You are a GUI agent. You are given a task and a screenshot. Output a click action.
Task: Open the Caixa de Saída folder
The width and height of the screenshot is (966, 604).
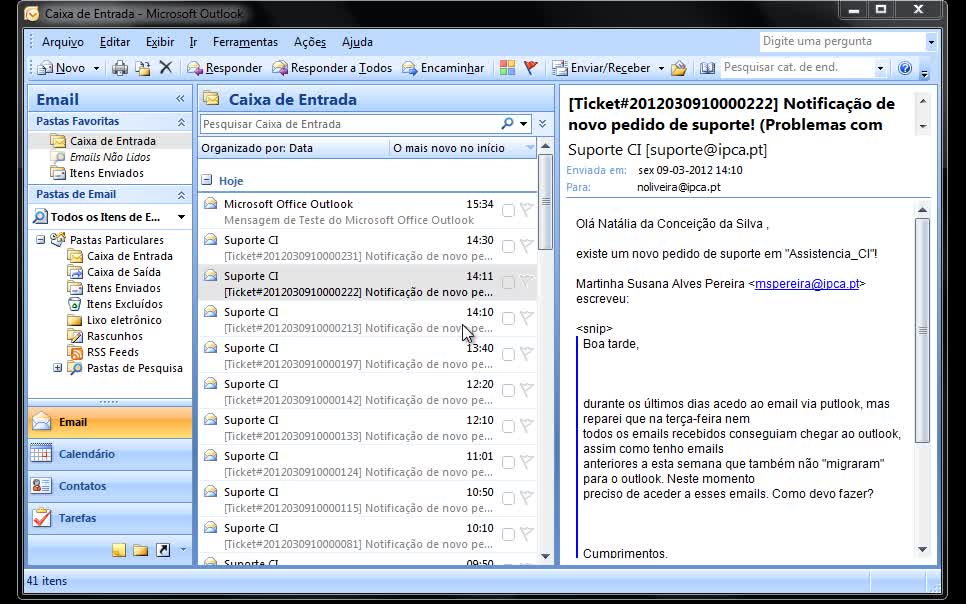123,272
